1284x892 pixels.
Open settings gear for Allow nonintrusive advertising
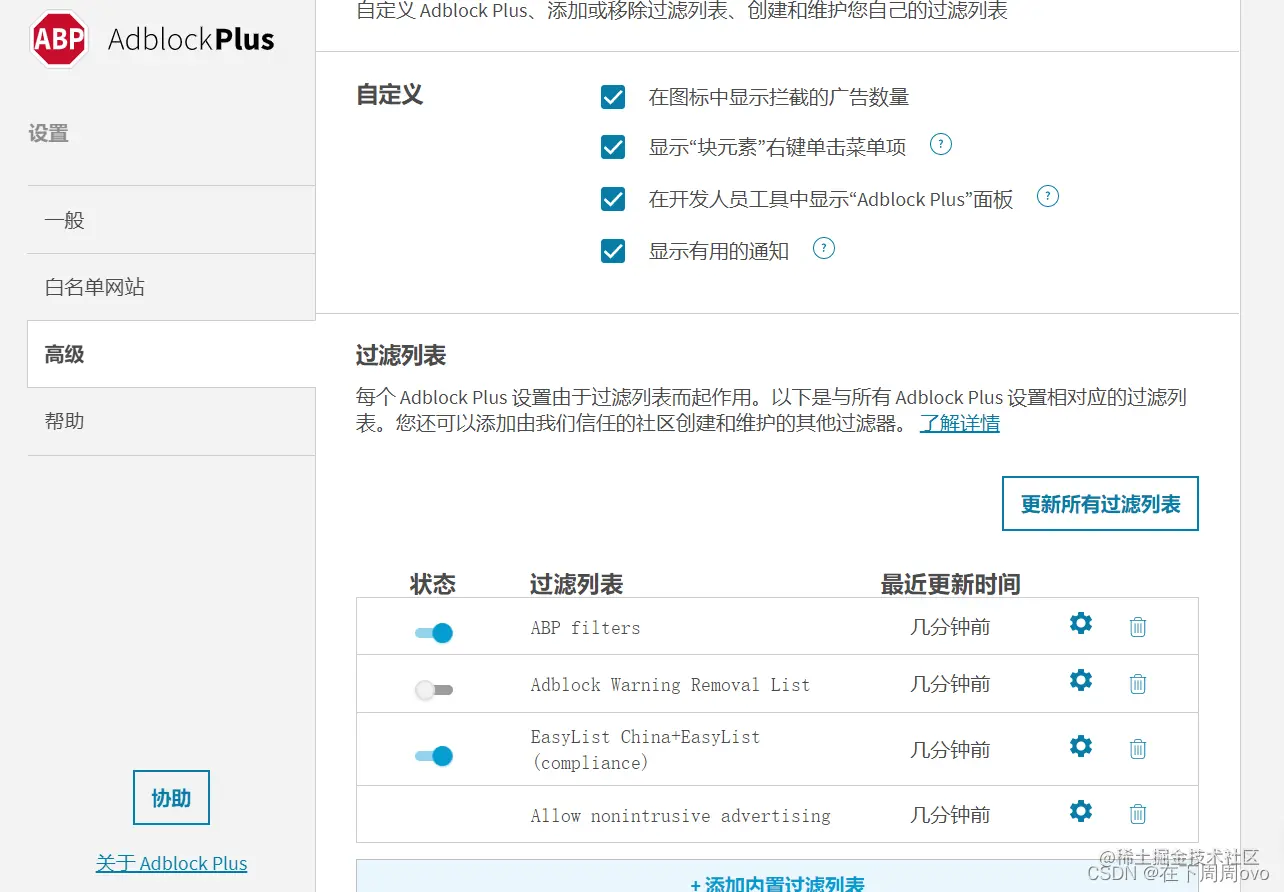tap(1081, 811)
